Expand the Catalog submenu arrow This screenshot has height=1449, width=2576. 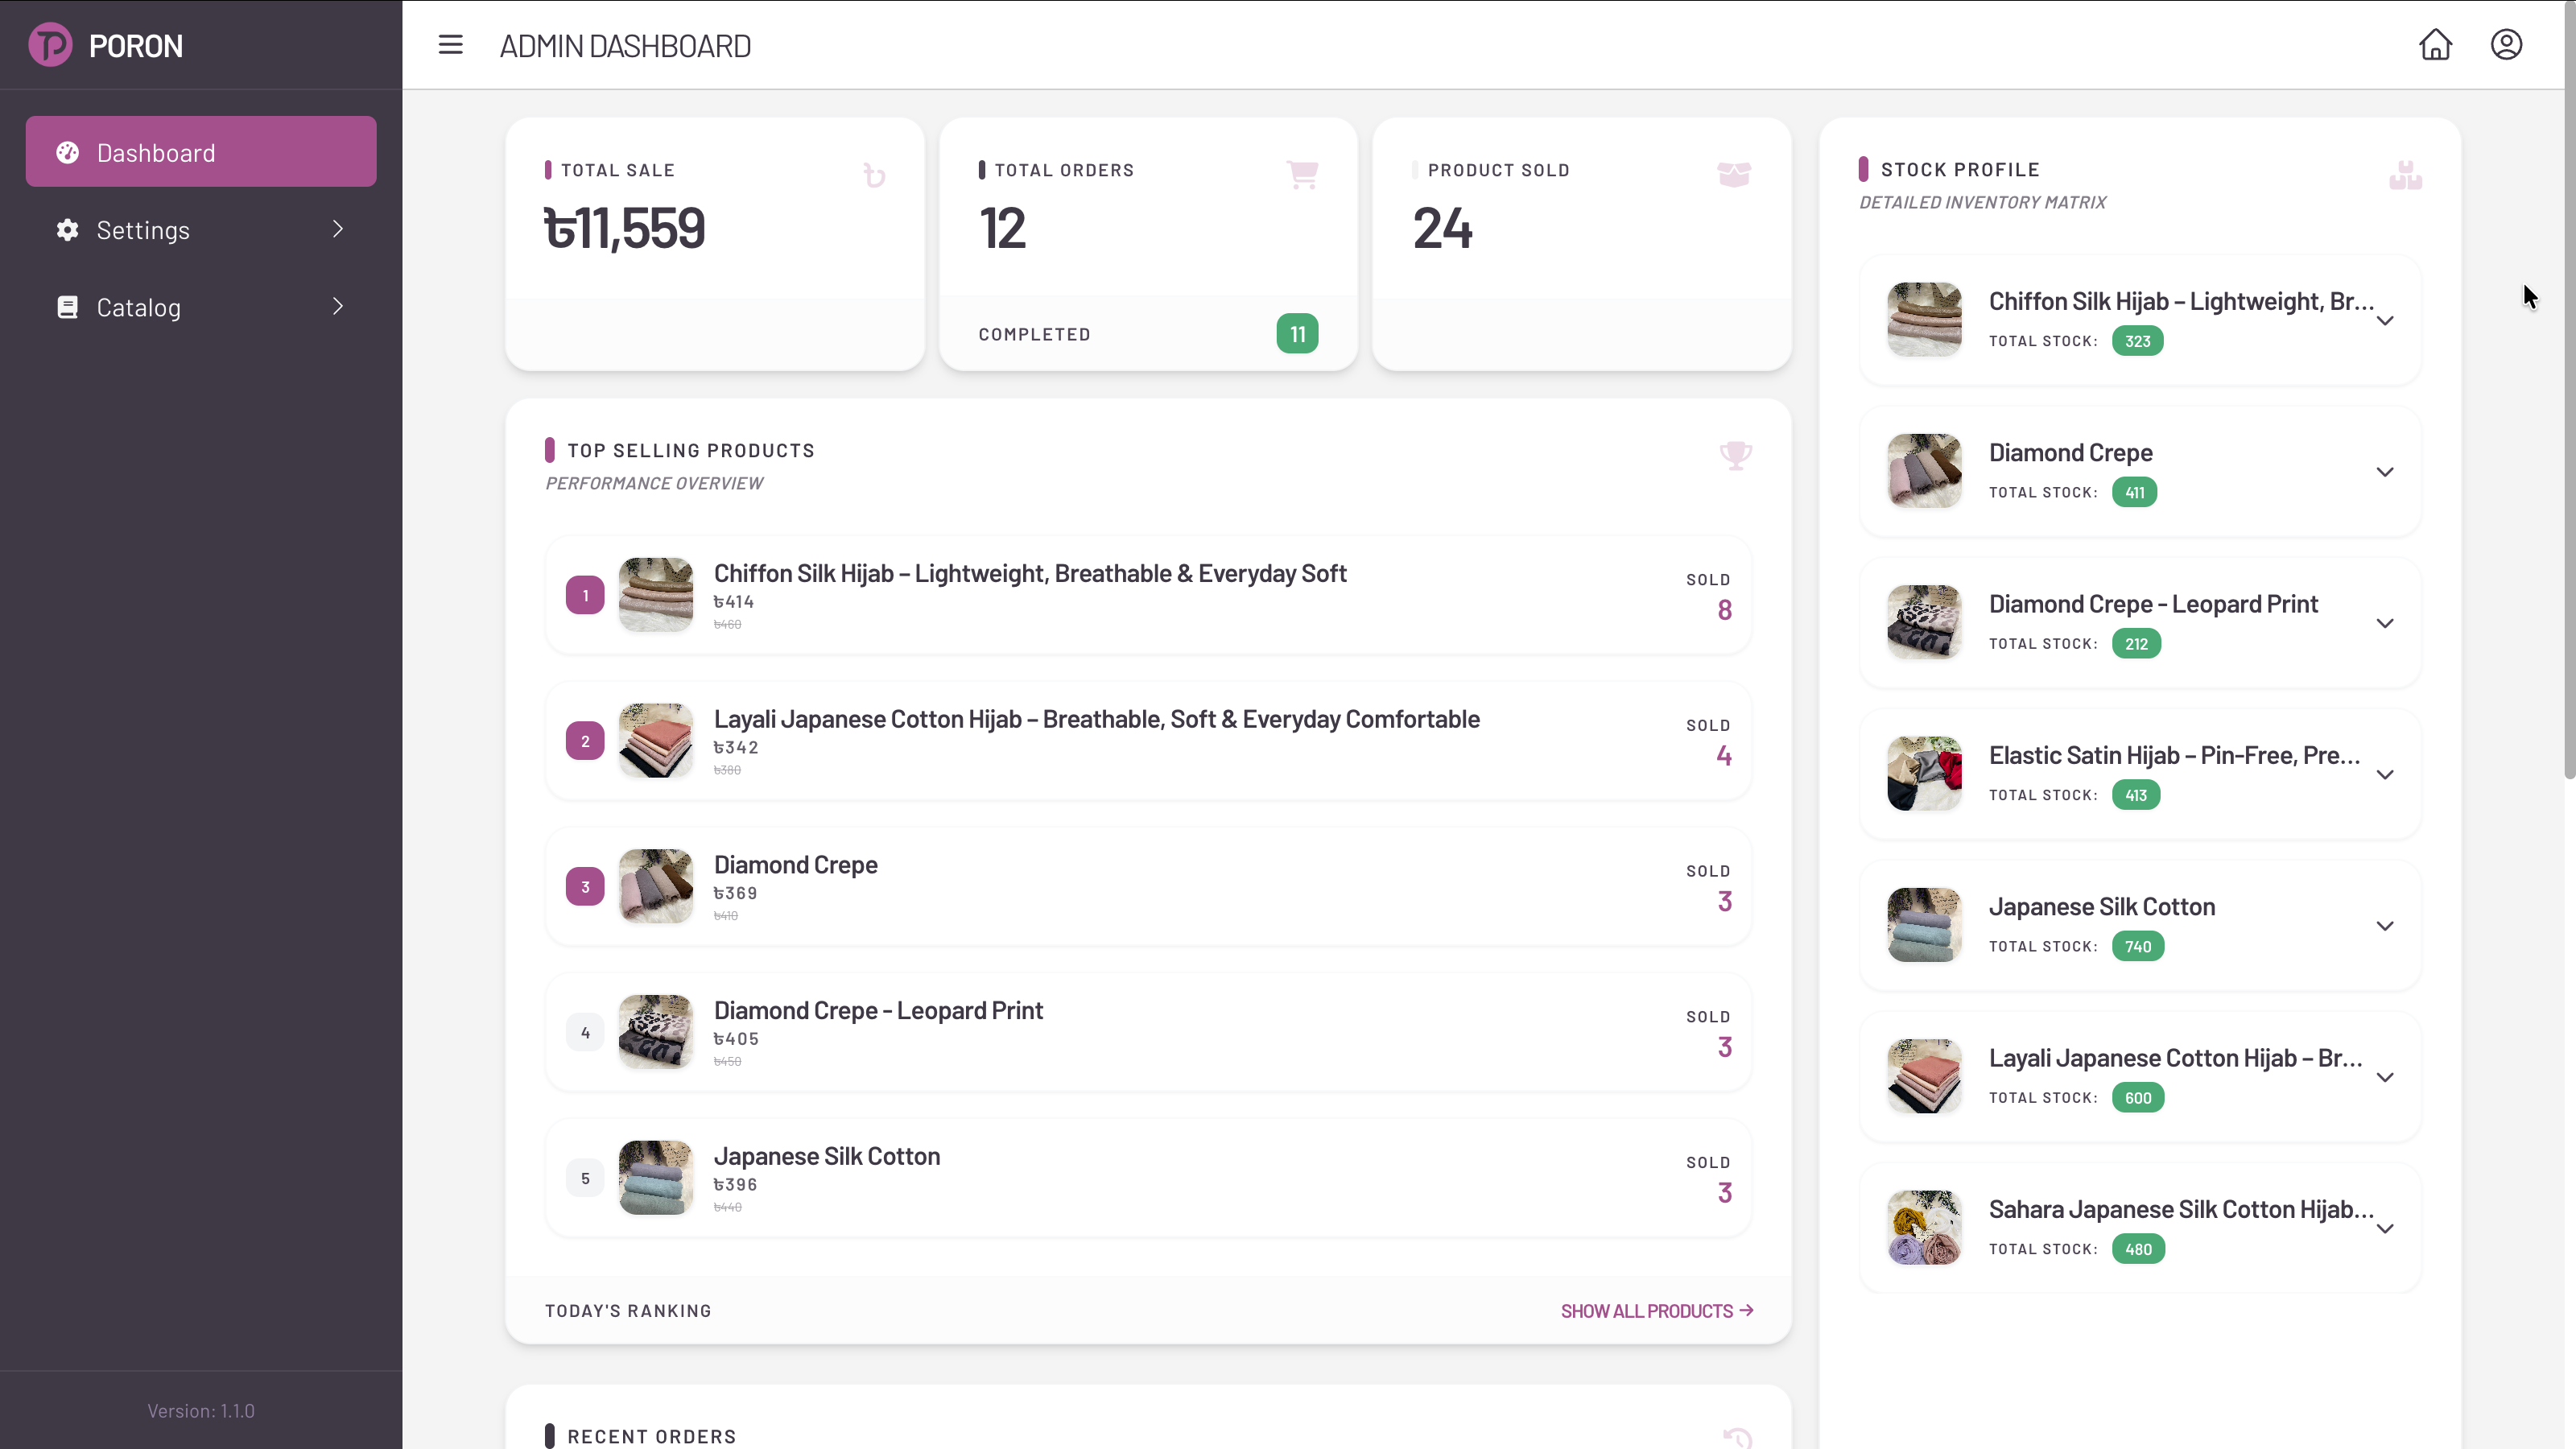click(x=338, y=306)
